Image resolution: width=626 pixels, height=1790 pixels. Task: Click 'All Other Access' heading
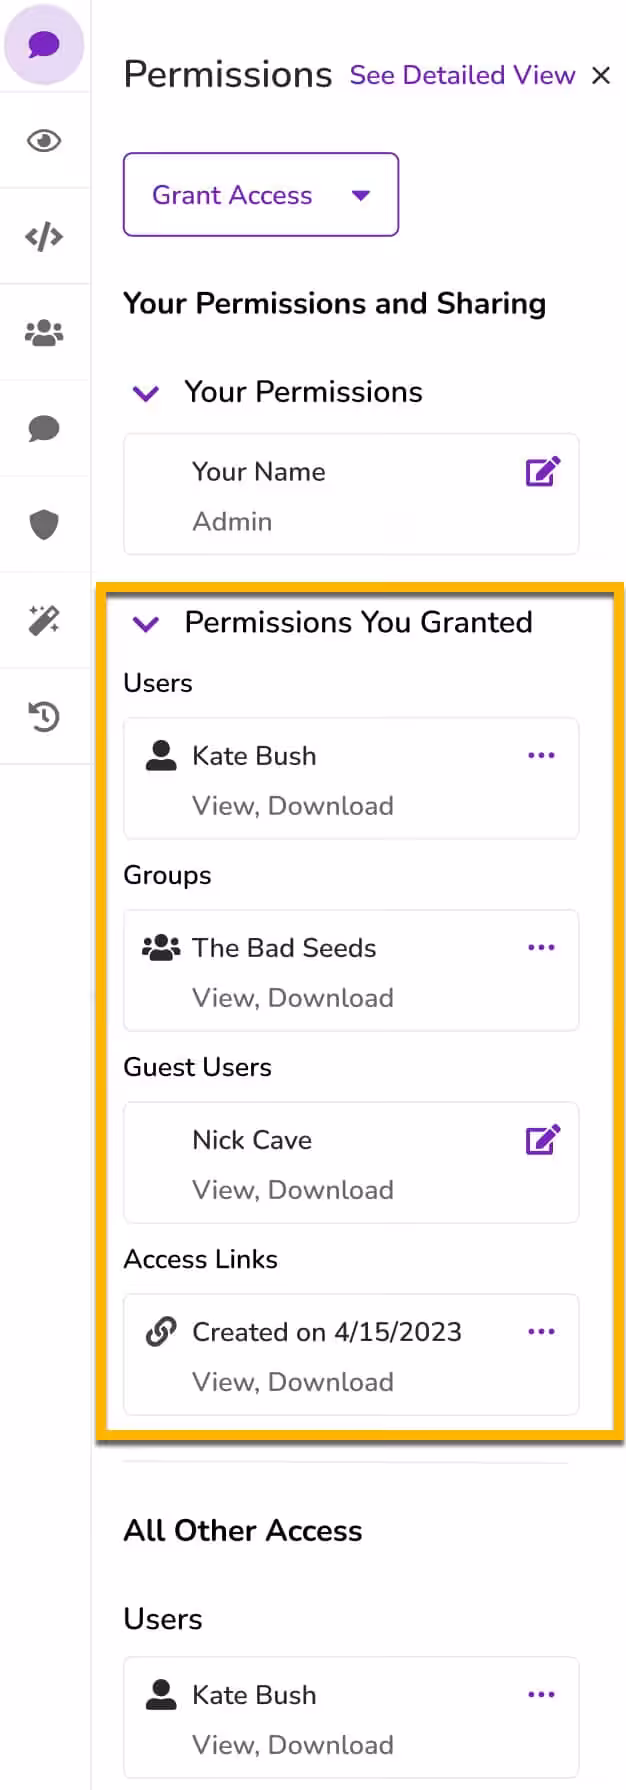(243, 1531)
